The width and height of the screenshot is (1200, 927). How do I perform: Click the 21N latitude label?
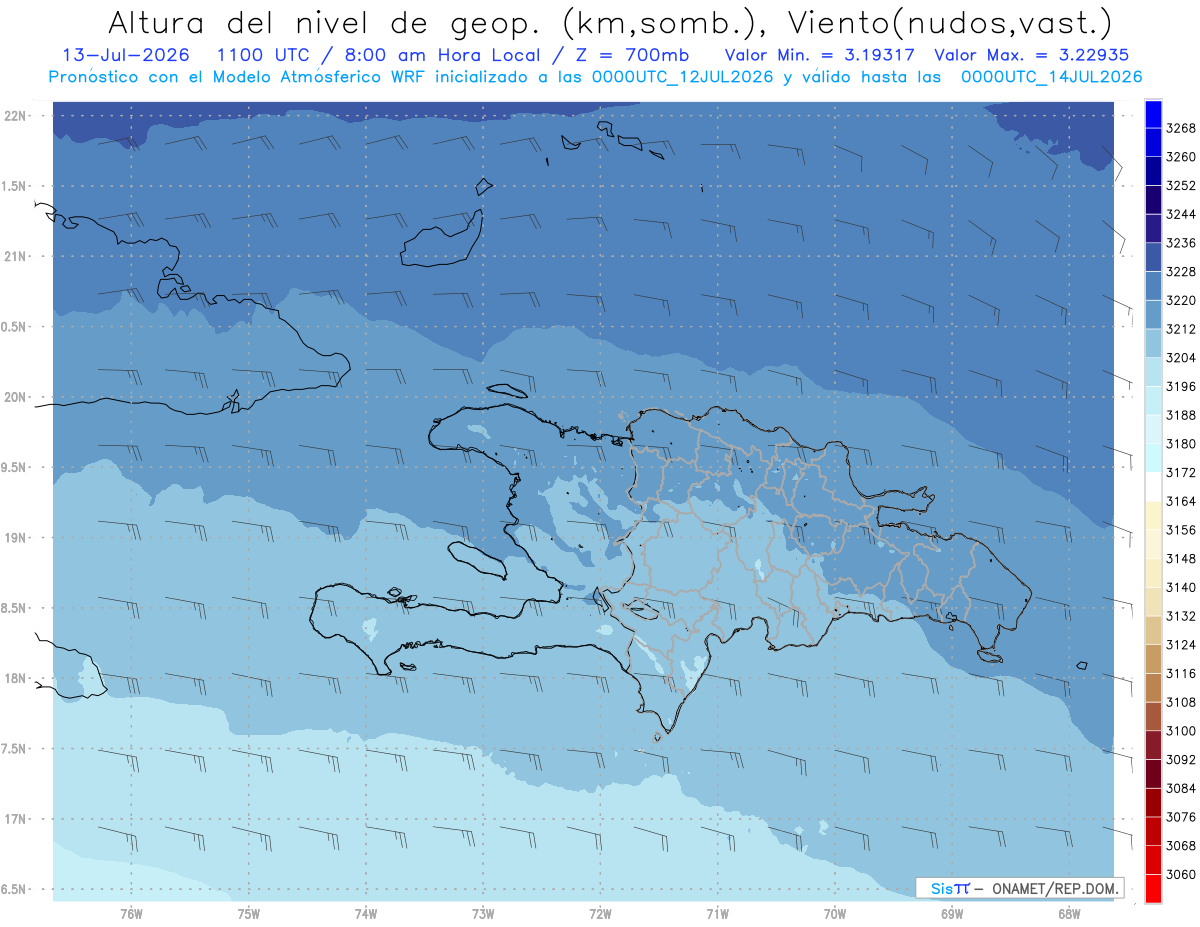click(15, 256)
